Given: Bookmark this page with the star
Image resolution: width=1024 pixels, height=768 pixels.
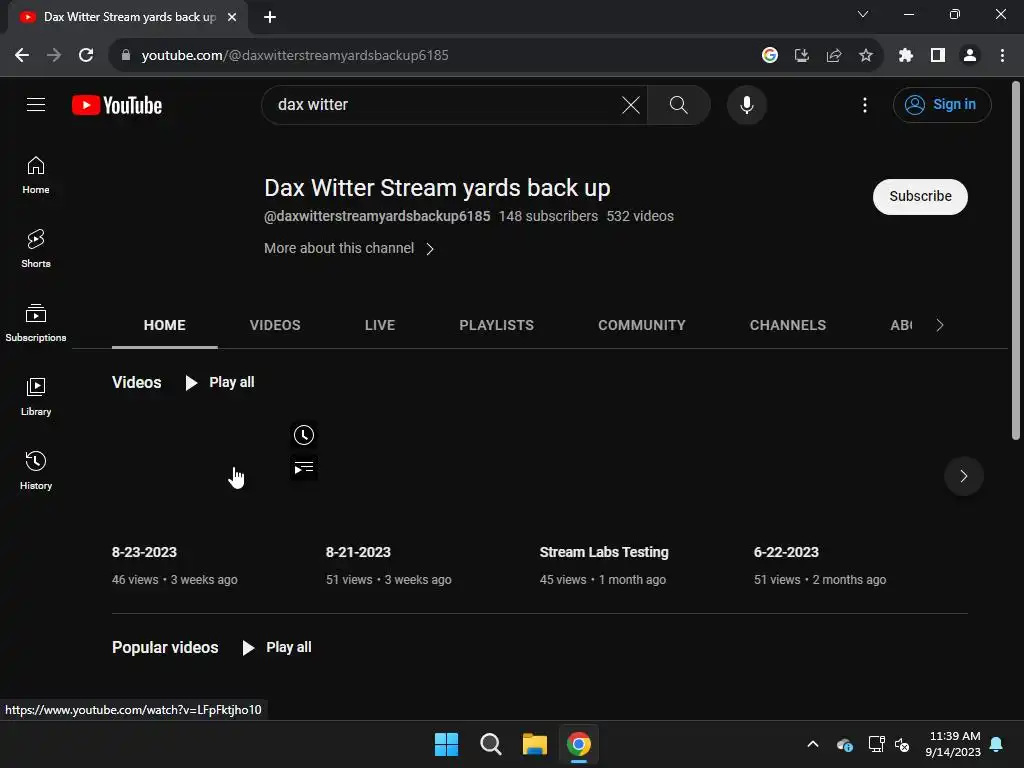Looking at the screenshot, I should (x=865, y=56).
